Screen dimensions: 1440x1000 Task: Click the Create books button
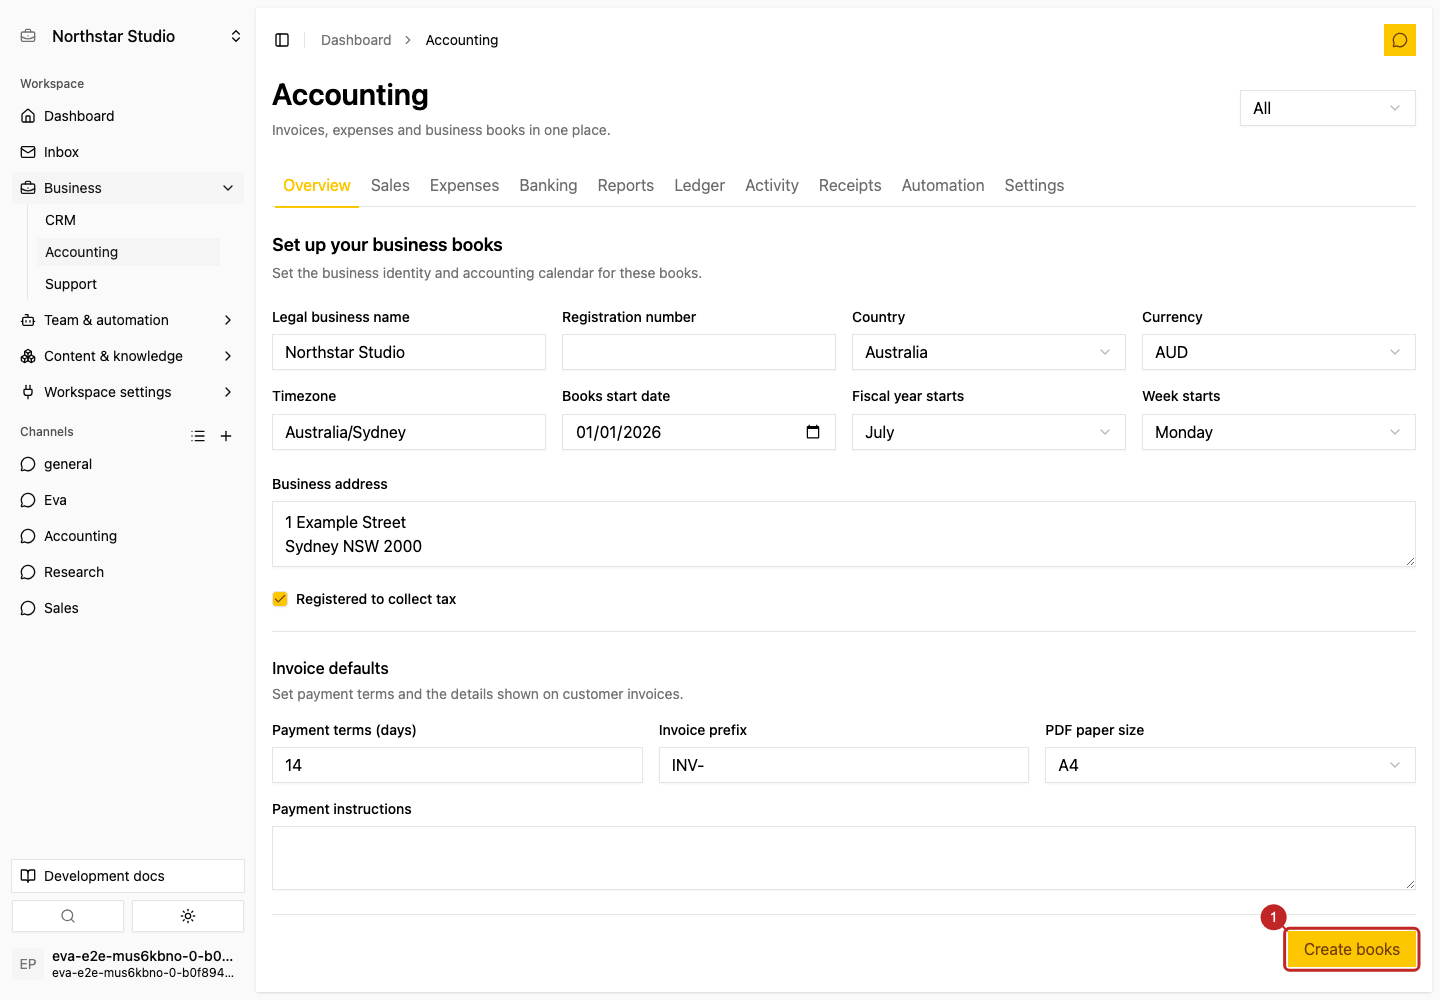coord(1352,949)
